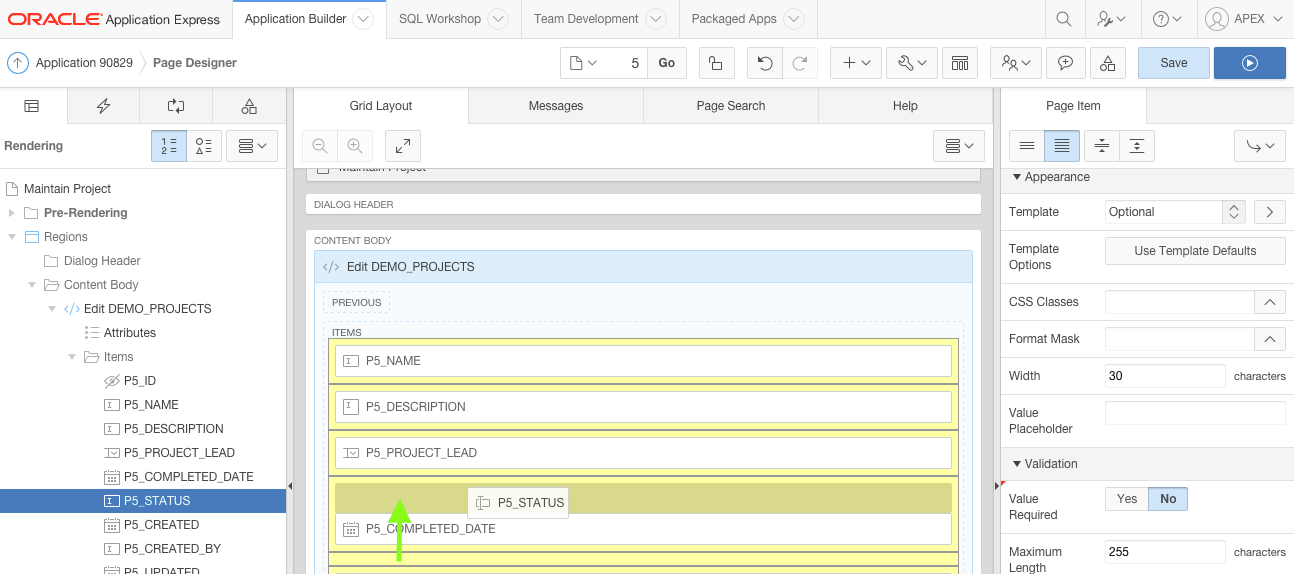This screenshot has width=1294, height=574.
Task: Switch to the Page Search tab
Action: tap(731, 106)
